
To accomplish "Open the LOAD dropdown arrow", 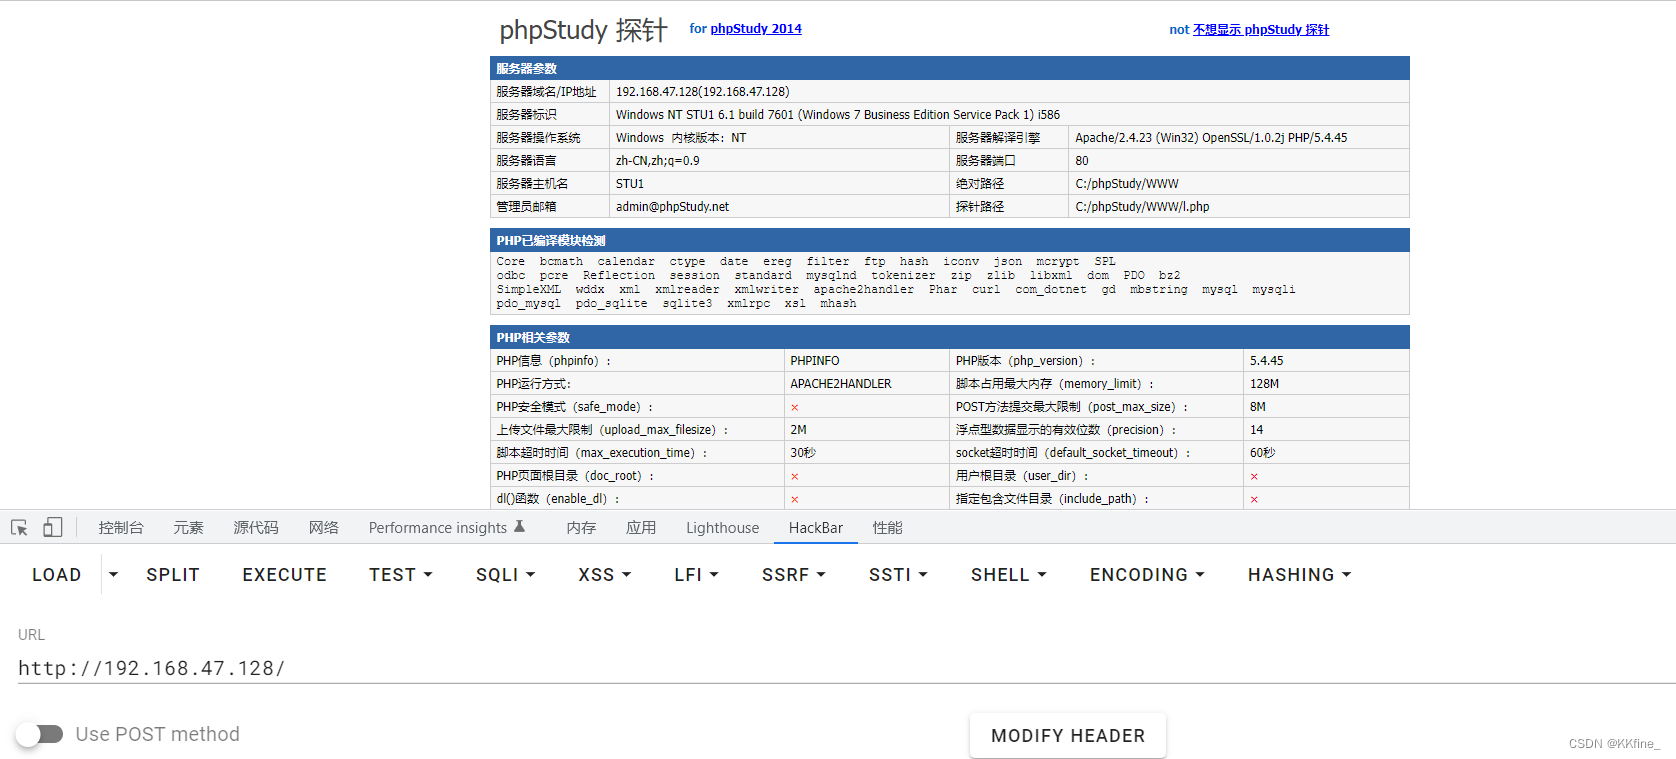I will point(113,574).
